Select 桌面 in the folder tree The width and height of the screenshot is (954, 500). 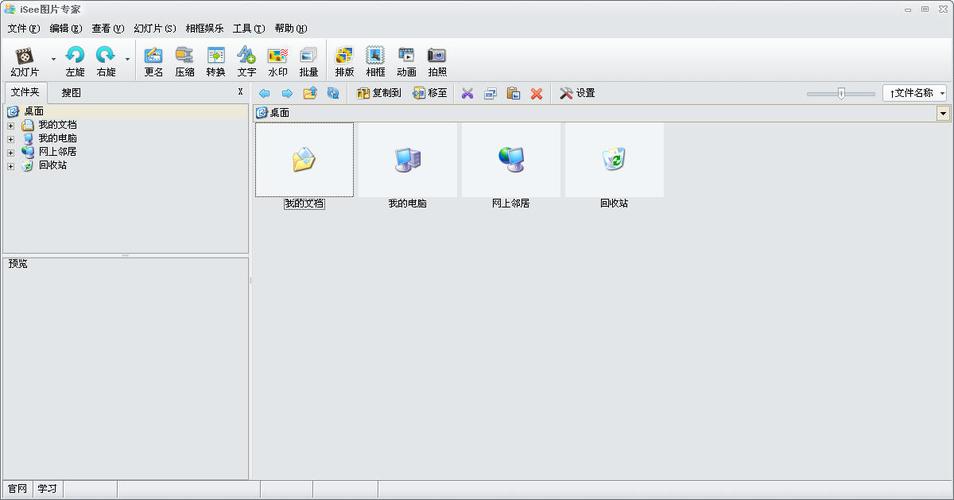[x=33, y=111]
